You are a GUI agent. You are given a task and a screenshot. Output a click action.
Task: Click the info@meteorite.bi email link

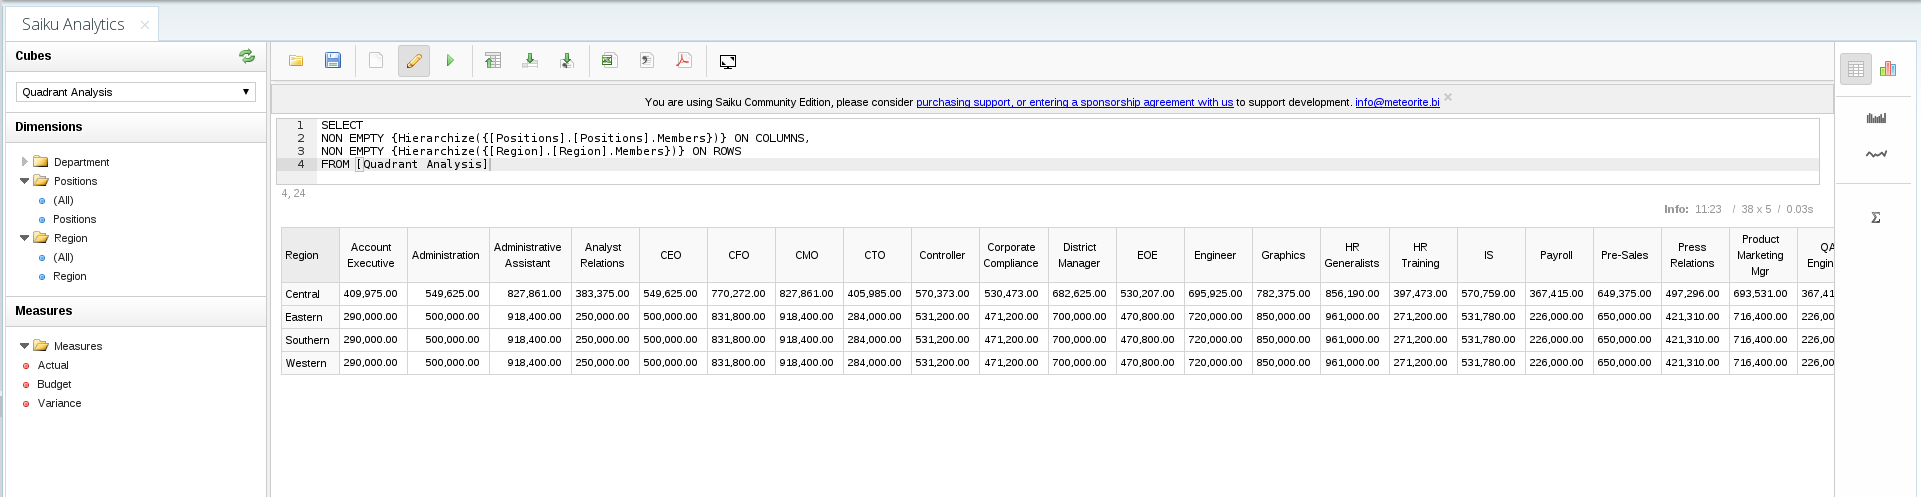point(1397,102)
